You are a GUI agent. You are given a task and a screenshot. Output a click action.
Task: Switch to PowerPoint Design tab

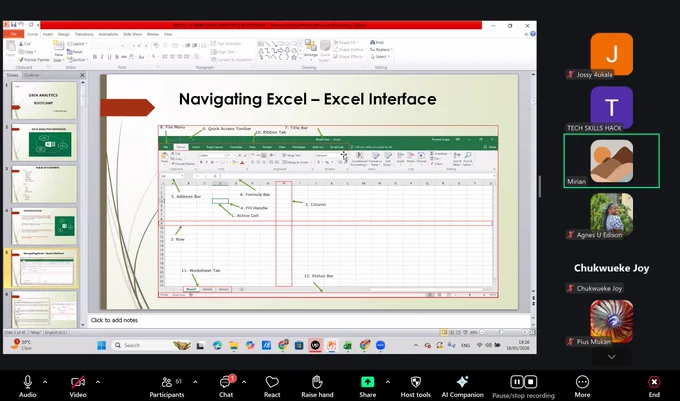pos(64,34)
